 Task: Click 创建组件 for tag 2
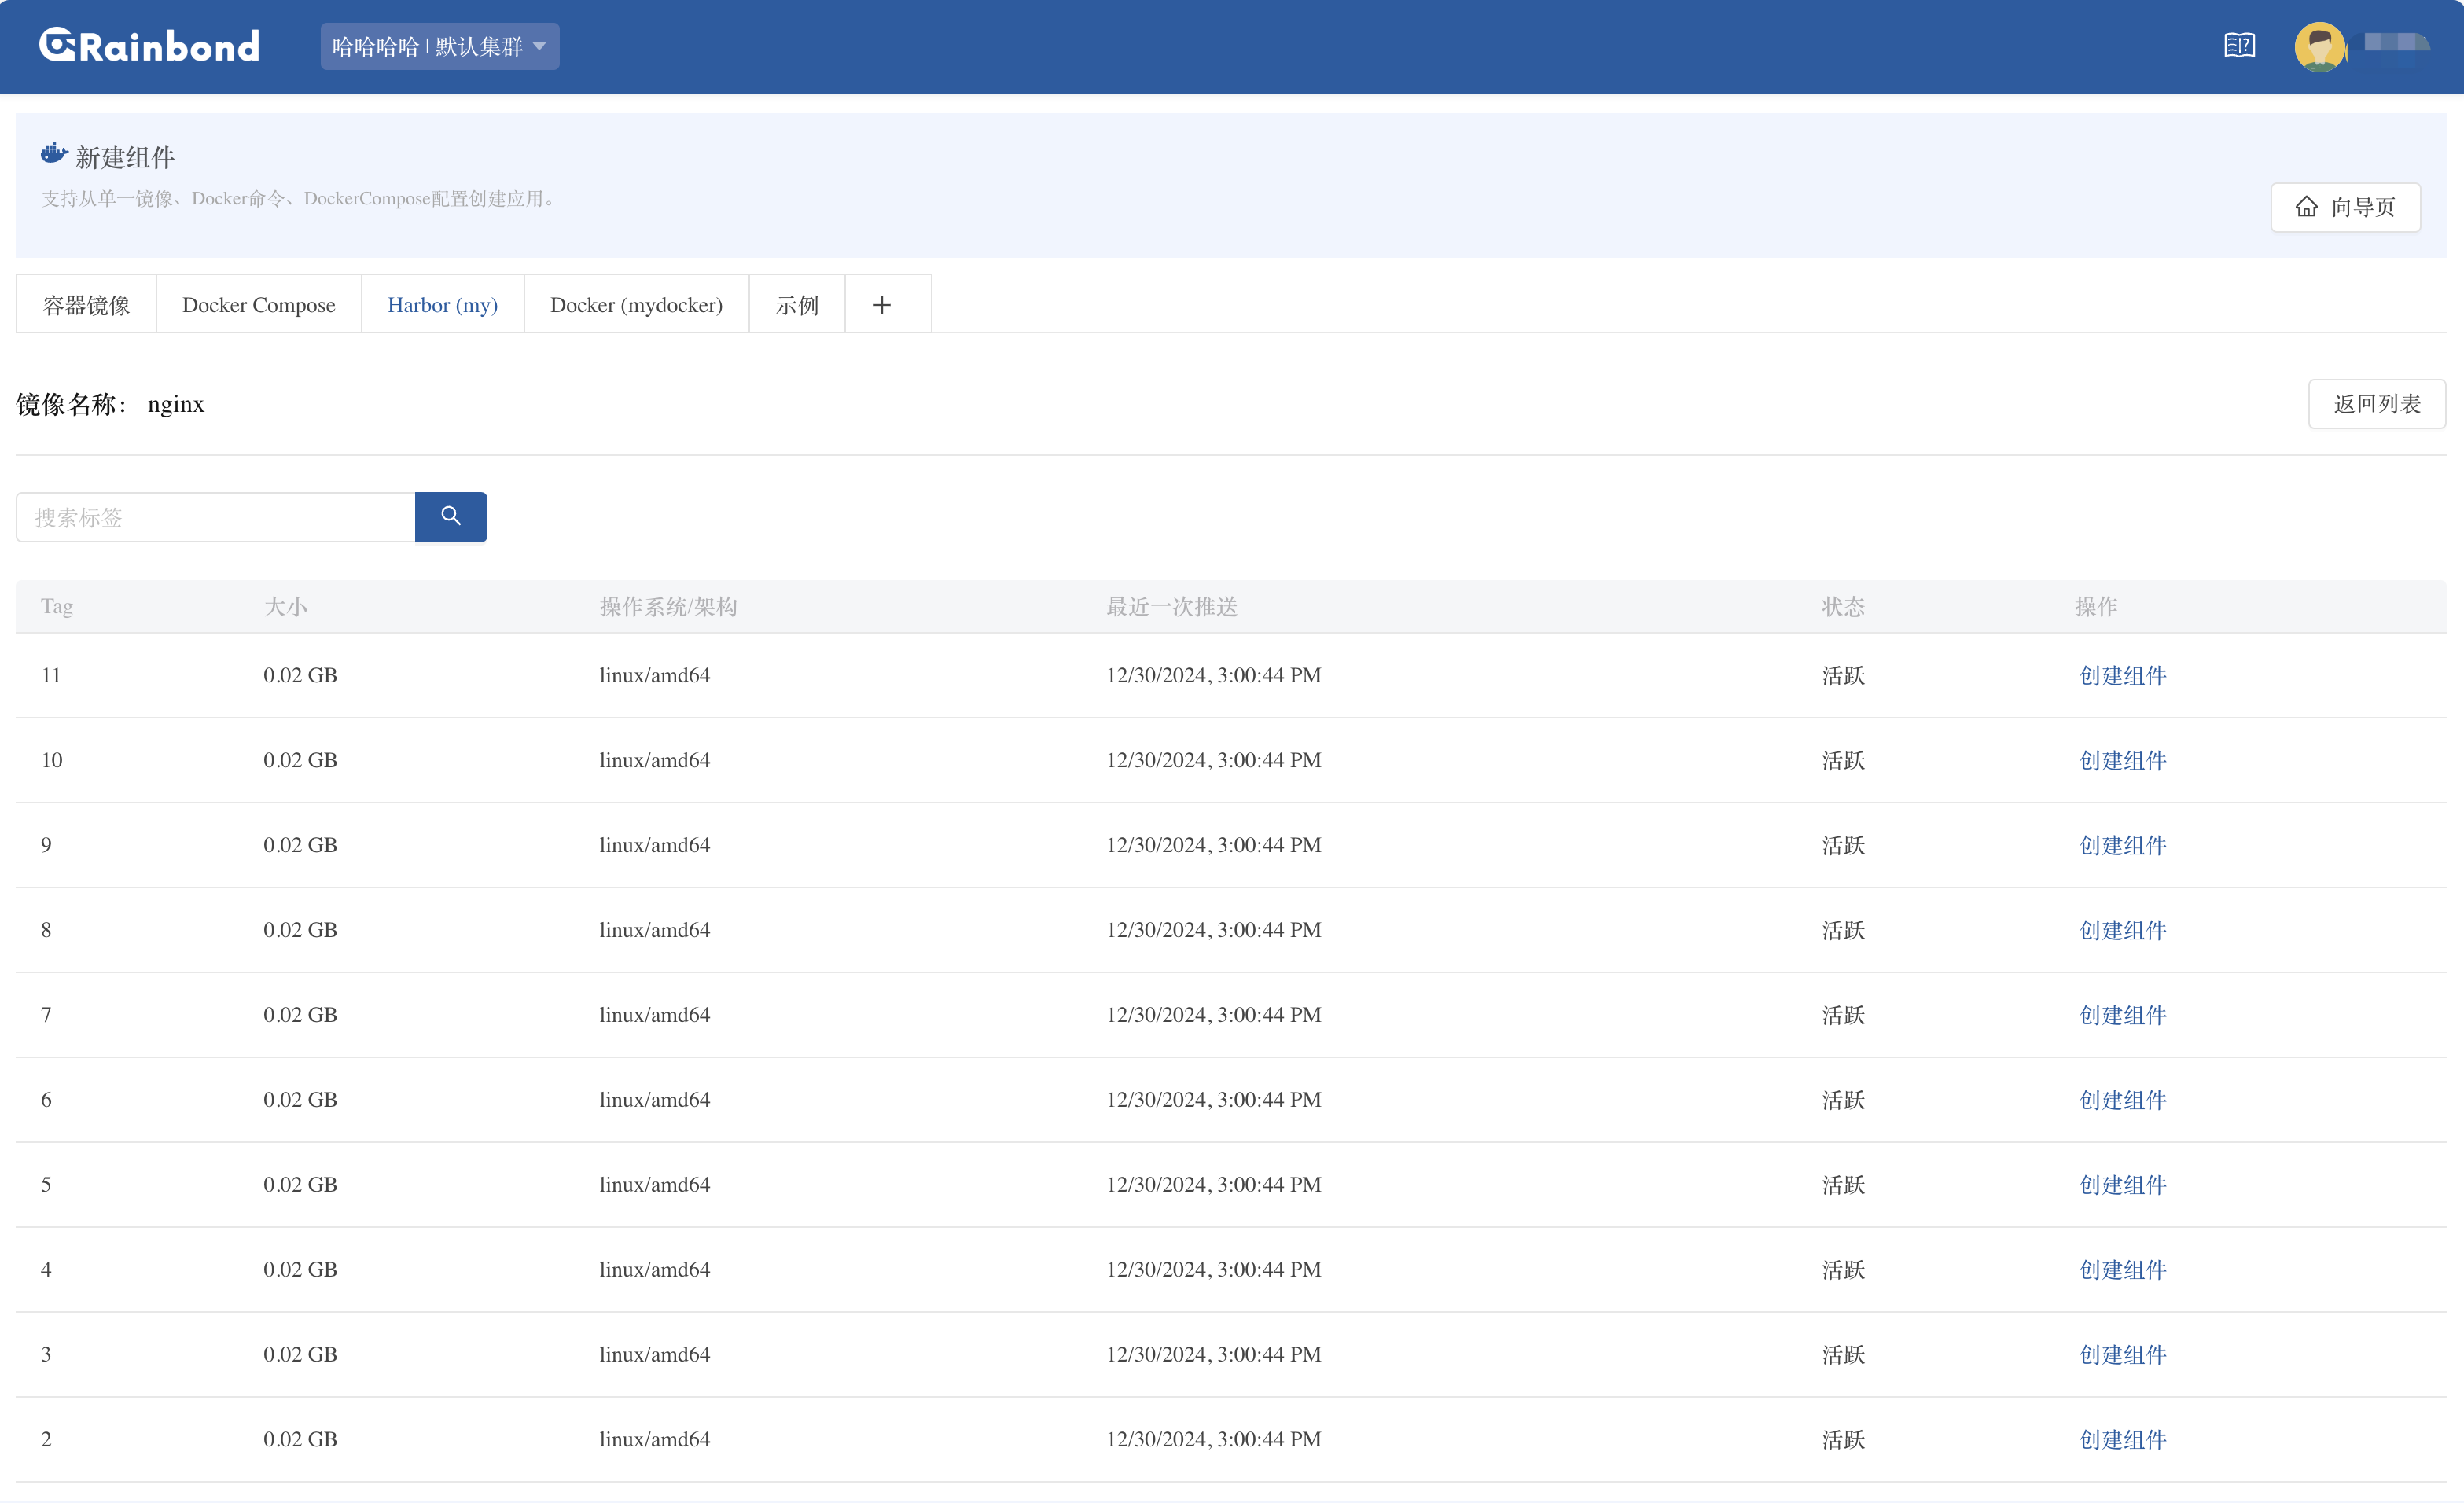coord(2122,1439)
